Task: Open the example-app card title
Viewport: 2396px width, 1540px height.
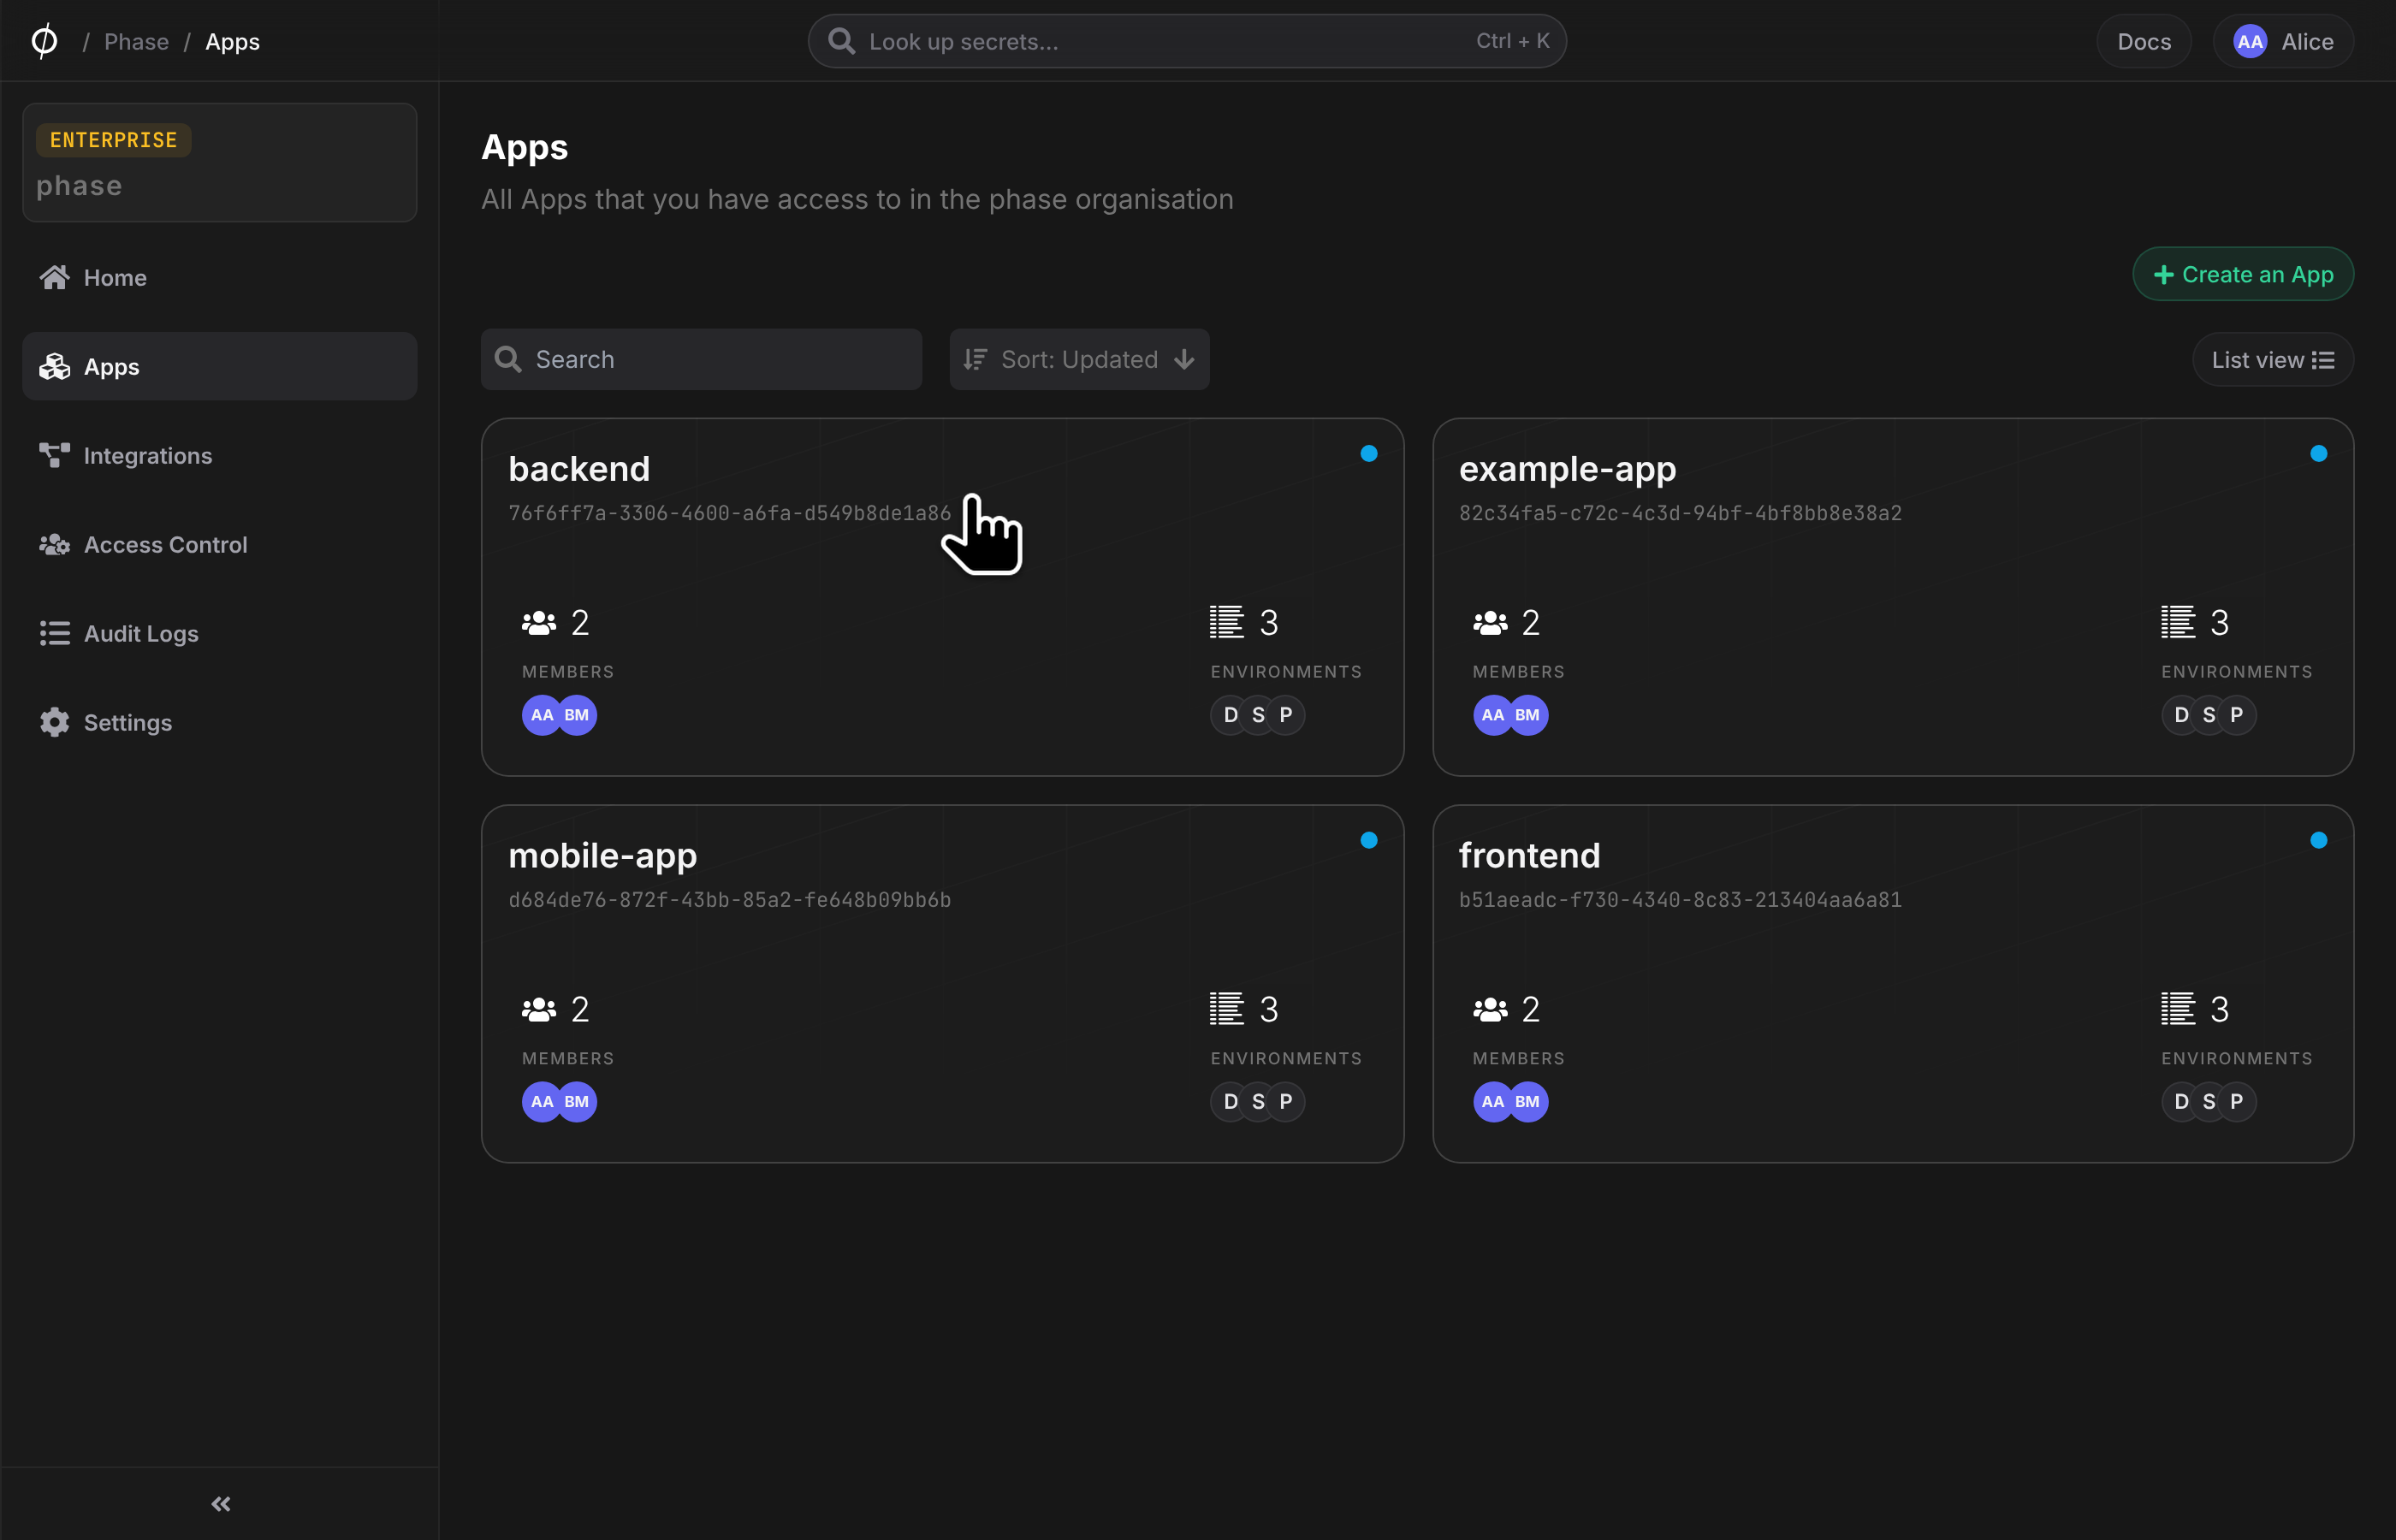Action: coord(1567,468)
